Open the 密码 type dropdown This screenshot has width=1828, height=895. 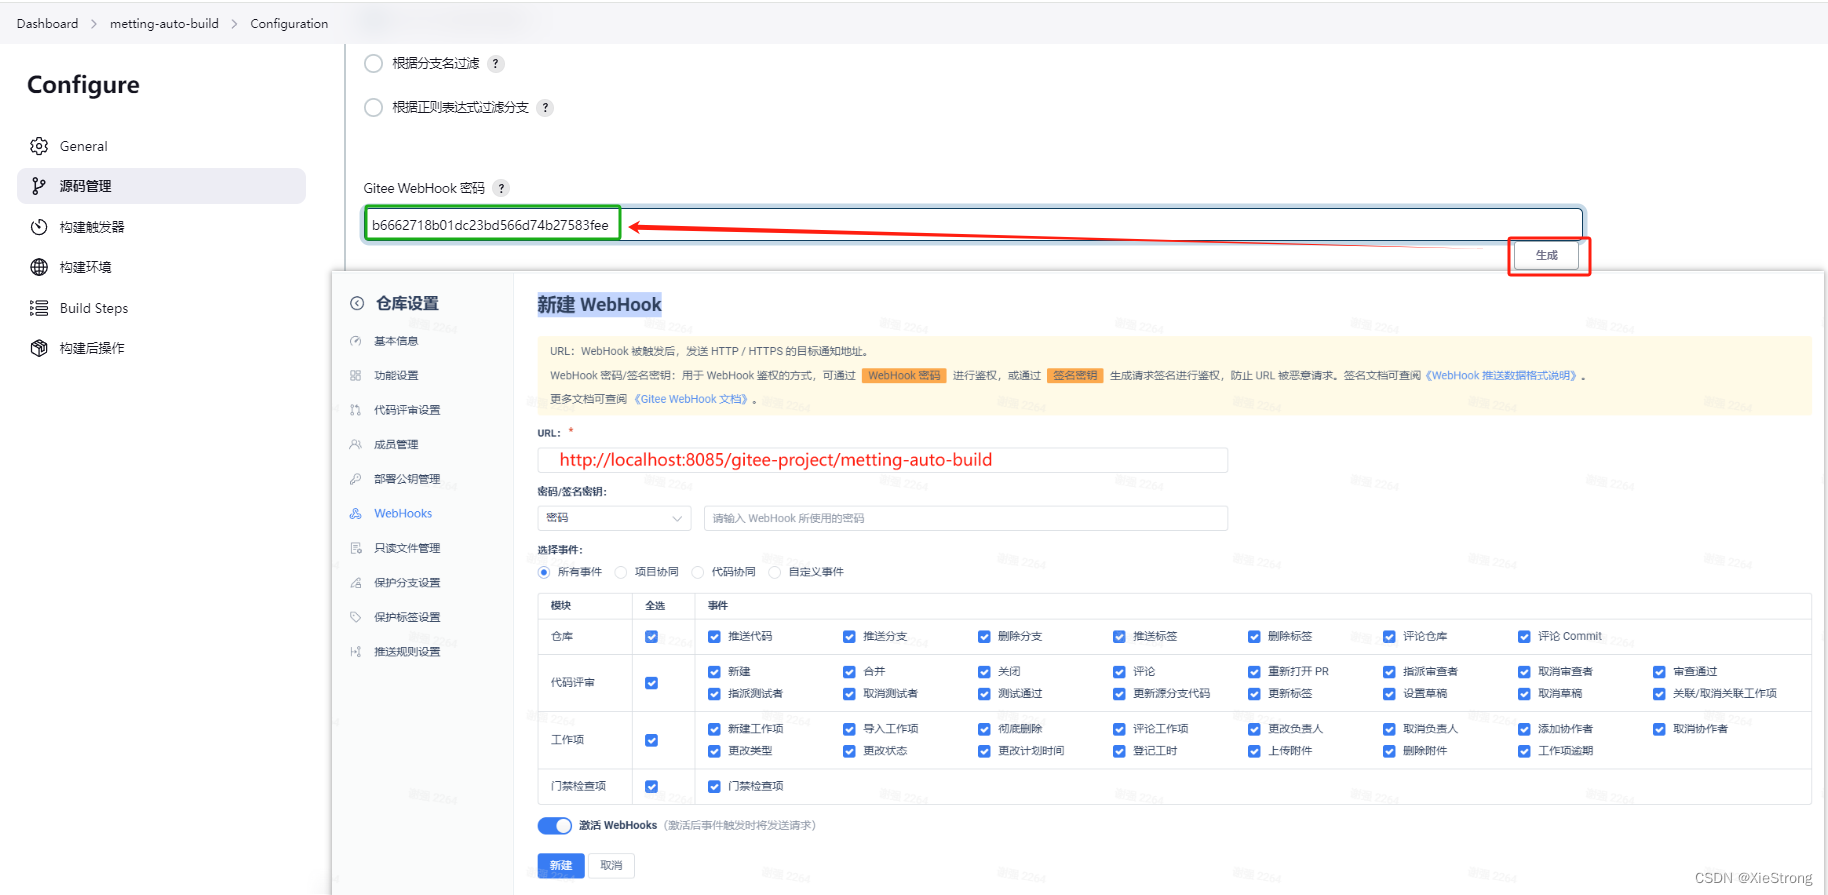614,518
